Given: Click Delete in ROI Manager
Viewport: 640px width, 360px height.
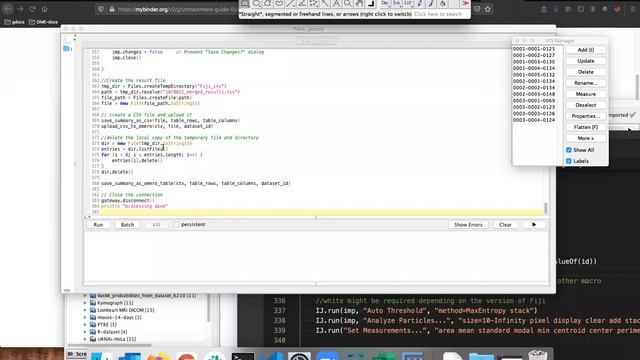Looking at the screenshot, I should [x=586, y=72].
